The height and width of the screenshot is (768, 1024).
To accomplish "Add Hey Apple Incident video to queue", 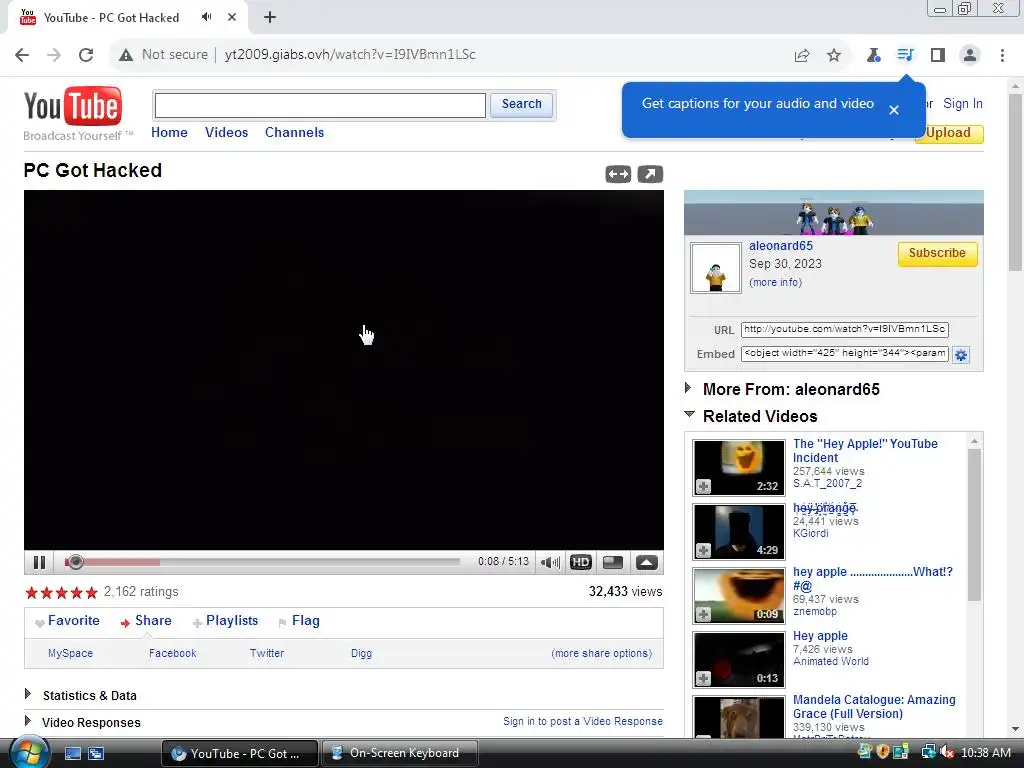I will pyautogui.click(x=703, y=487).
